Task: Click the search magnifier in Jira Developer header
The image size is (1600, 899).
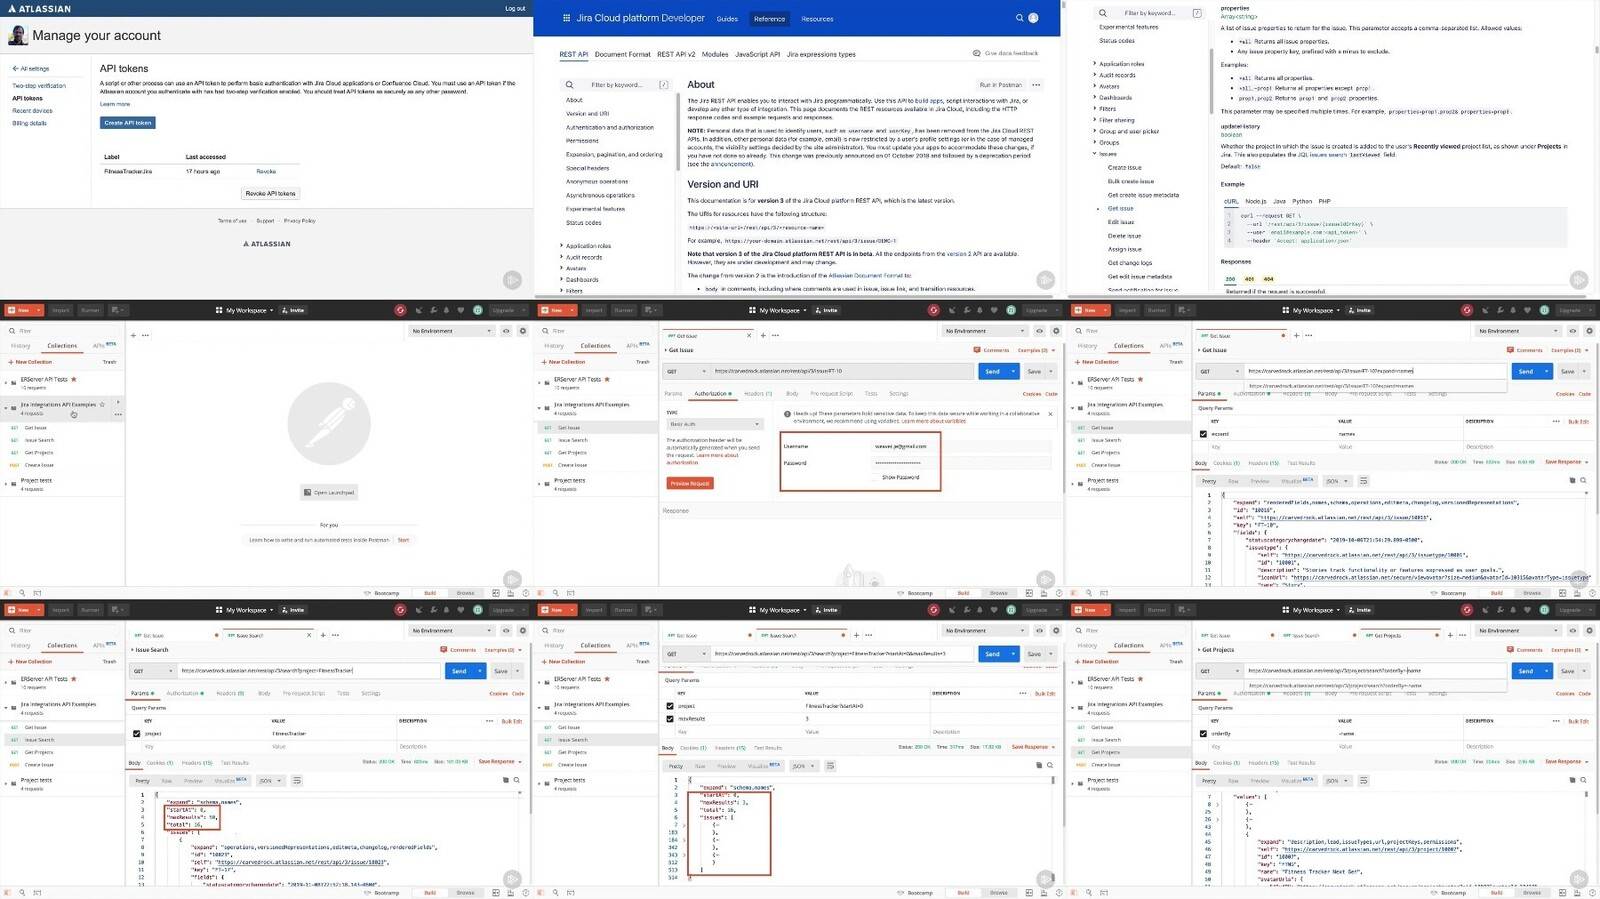Action: pyautogui.click(x=1020, y=18)
